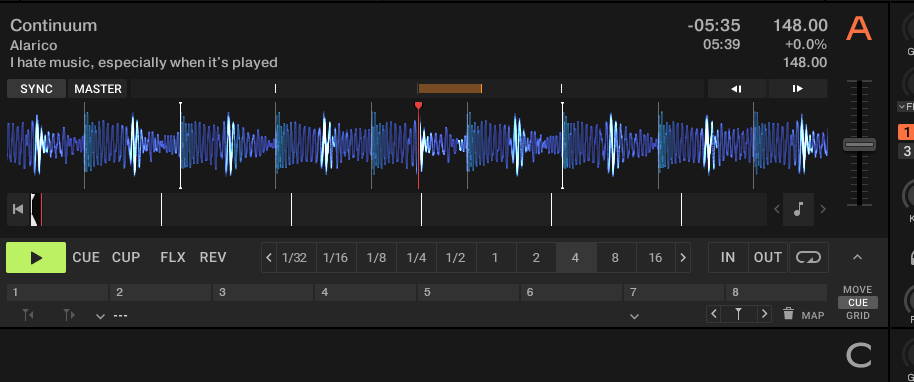The image size is (914, 382).
Task: Click the CUE transport button
Action: click(86, 258)
